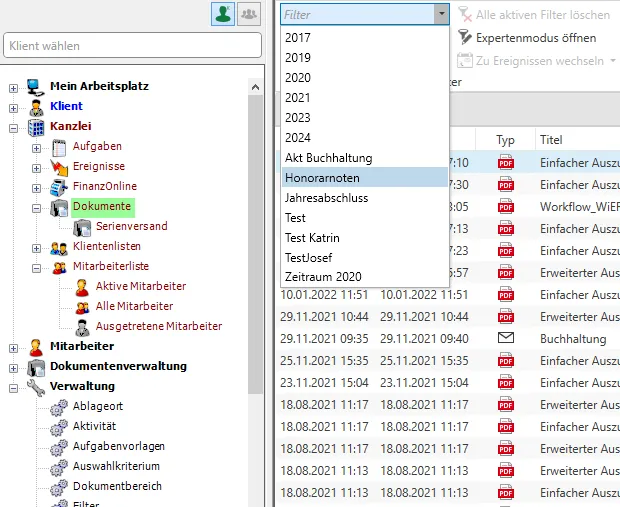
Task: Collapse the Verwaltung tree node
Action: pyautogui.click(x=13, y=388)
